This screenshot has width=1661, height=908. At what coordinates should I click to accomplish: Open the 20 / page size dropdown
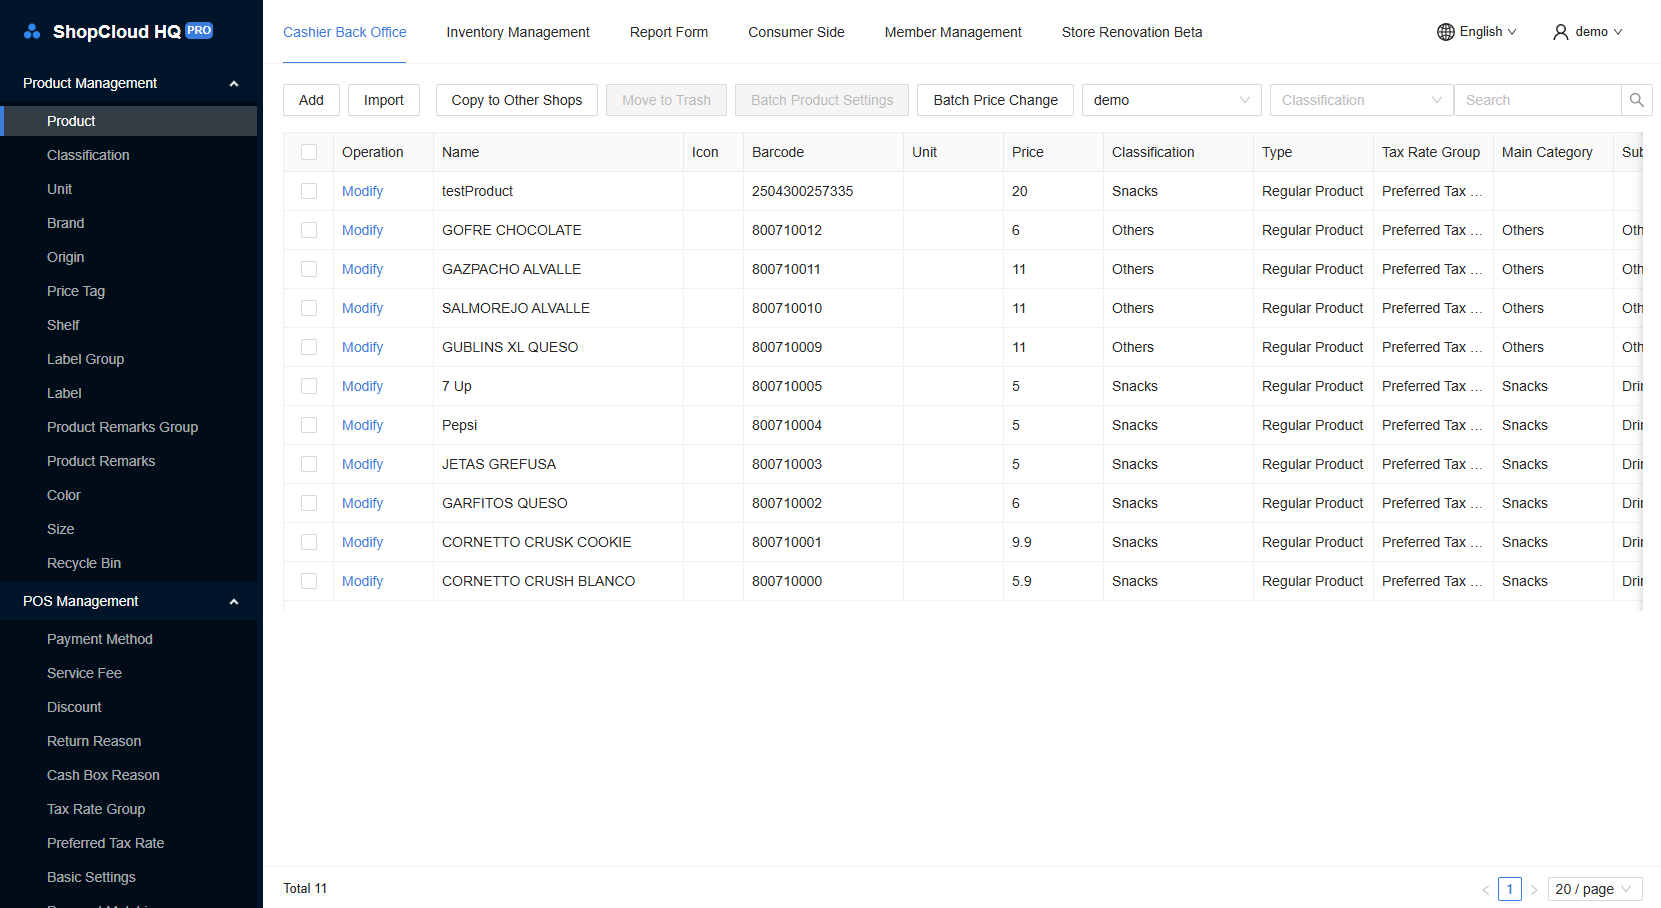(1594, 889)
